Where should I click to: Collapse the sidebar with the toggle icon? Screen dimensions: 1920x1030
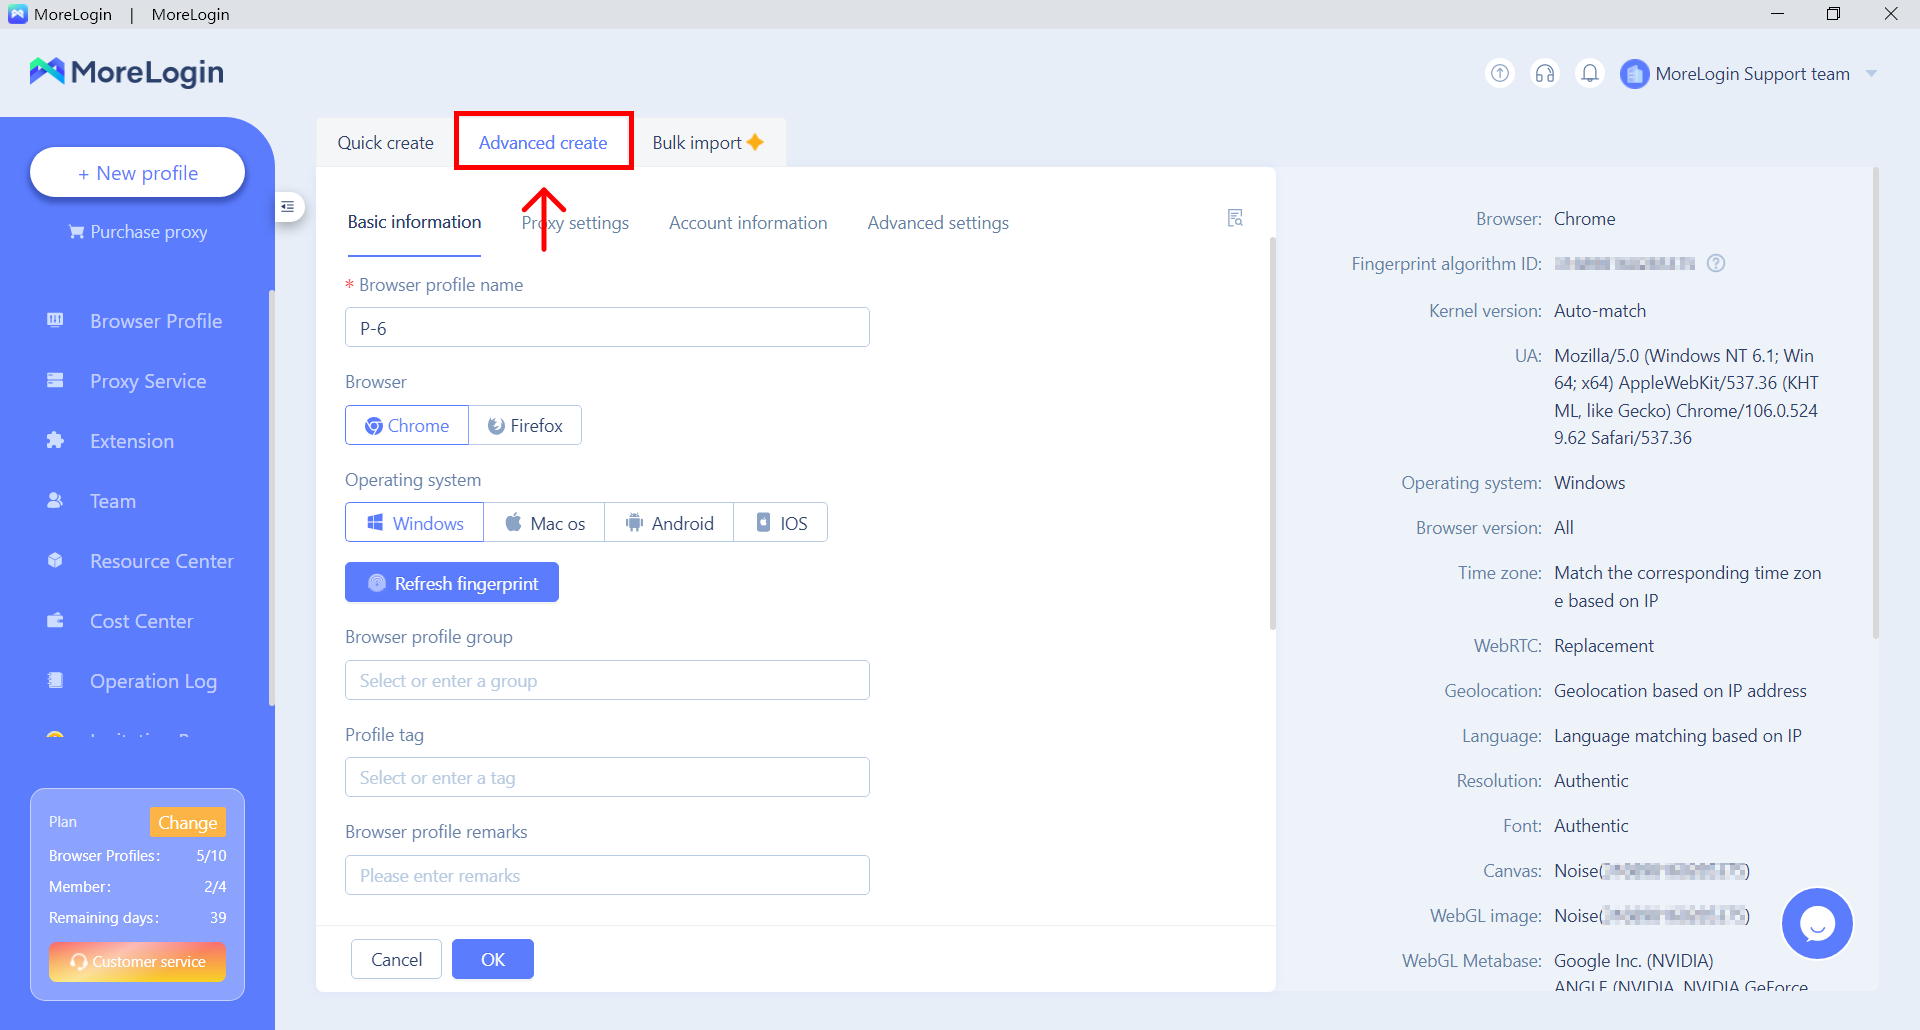tap(288, 207)
